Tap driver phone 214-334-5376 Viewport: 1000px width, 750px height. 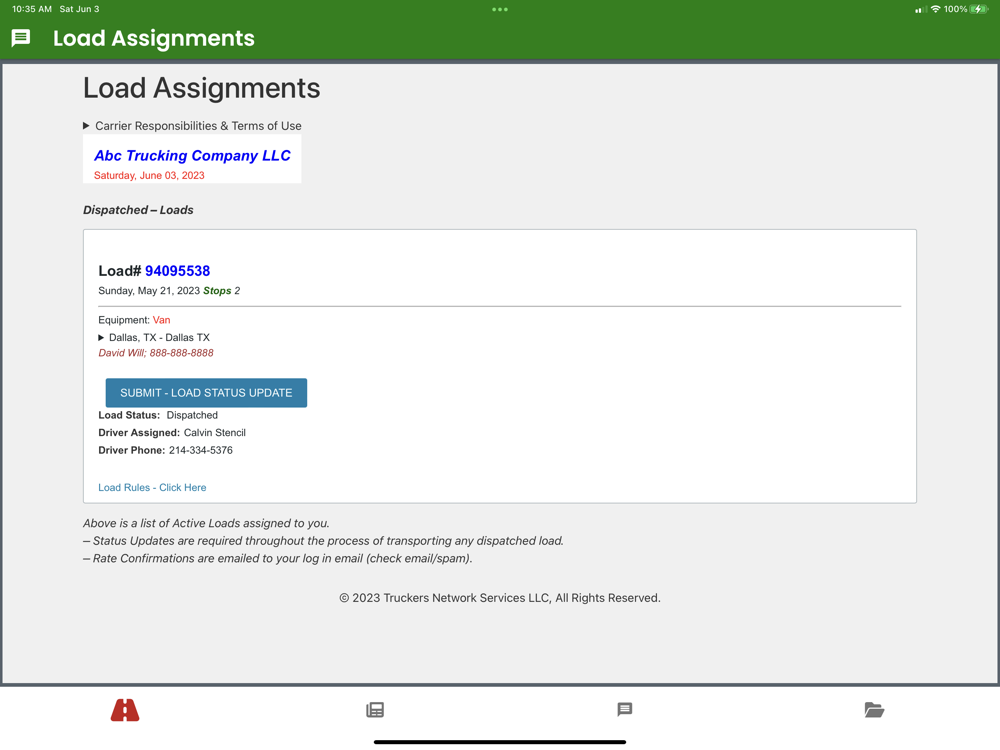[201, 450]
